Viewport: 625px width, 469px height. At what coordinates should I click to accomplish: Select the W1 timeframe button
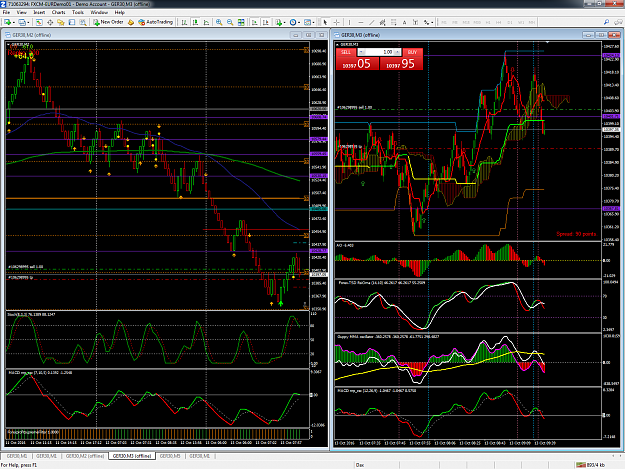[521, 22]
